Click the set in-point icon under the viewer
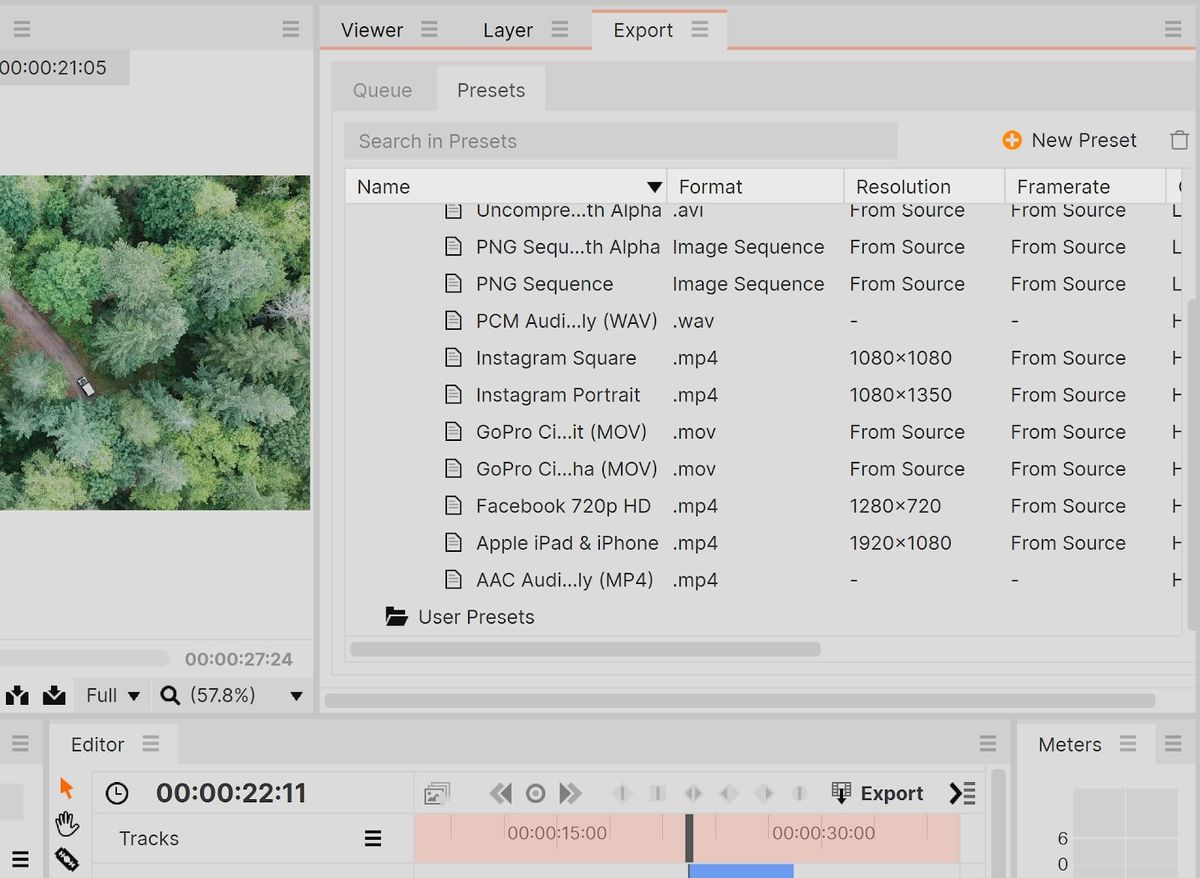1200x878 pixels. point(17,694)
